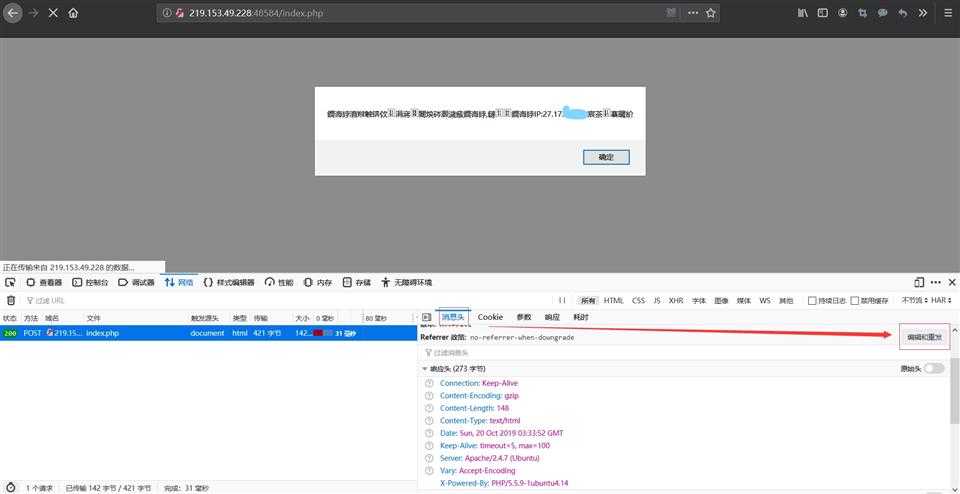Open the Firefox hamburger menu
The width and height of the screenshot is (960, 494).
click(x=947, y=13)
